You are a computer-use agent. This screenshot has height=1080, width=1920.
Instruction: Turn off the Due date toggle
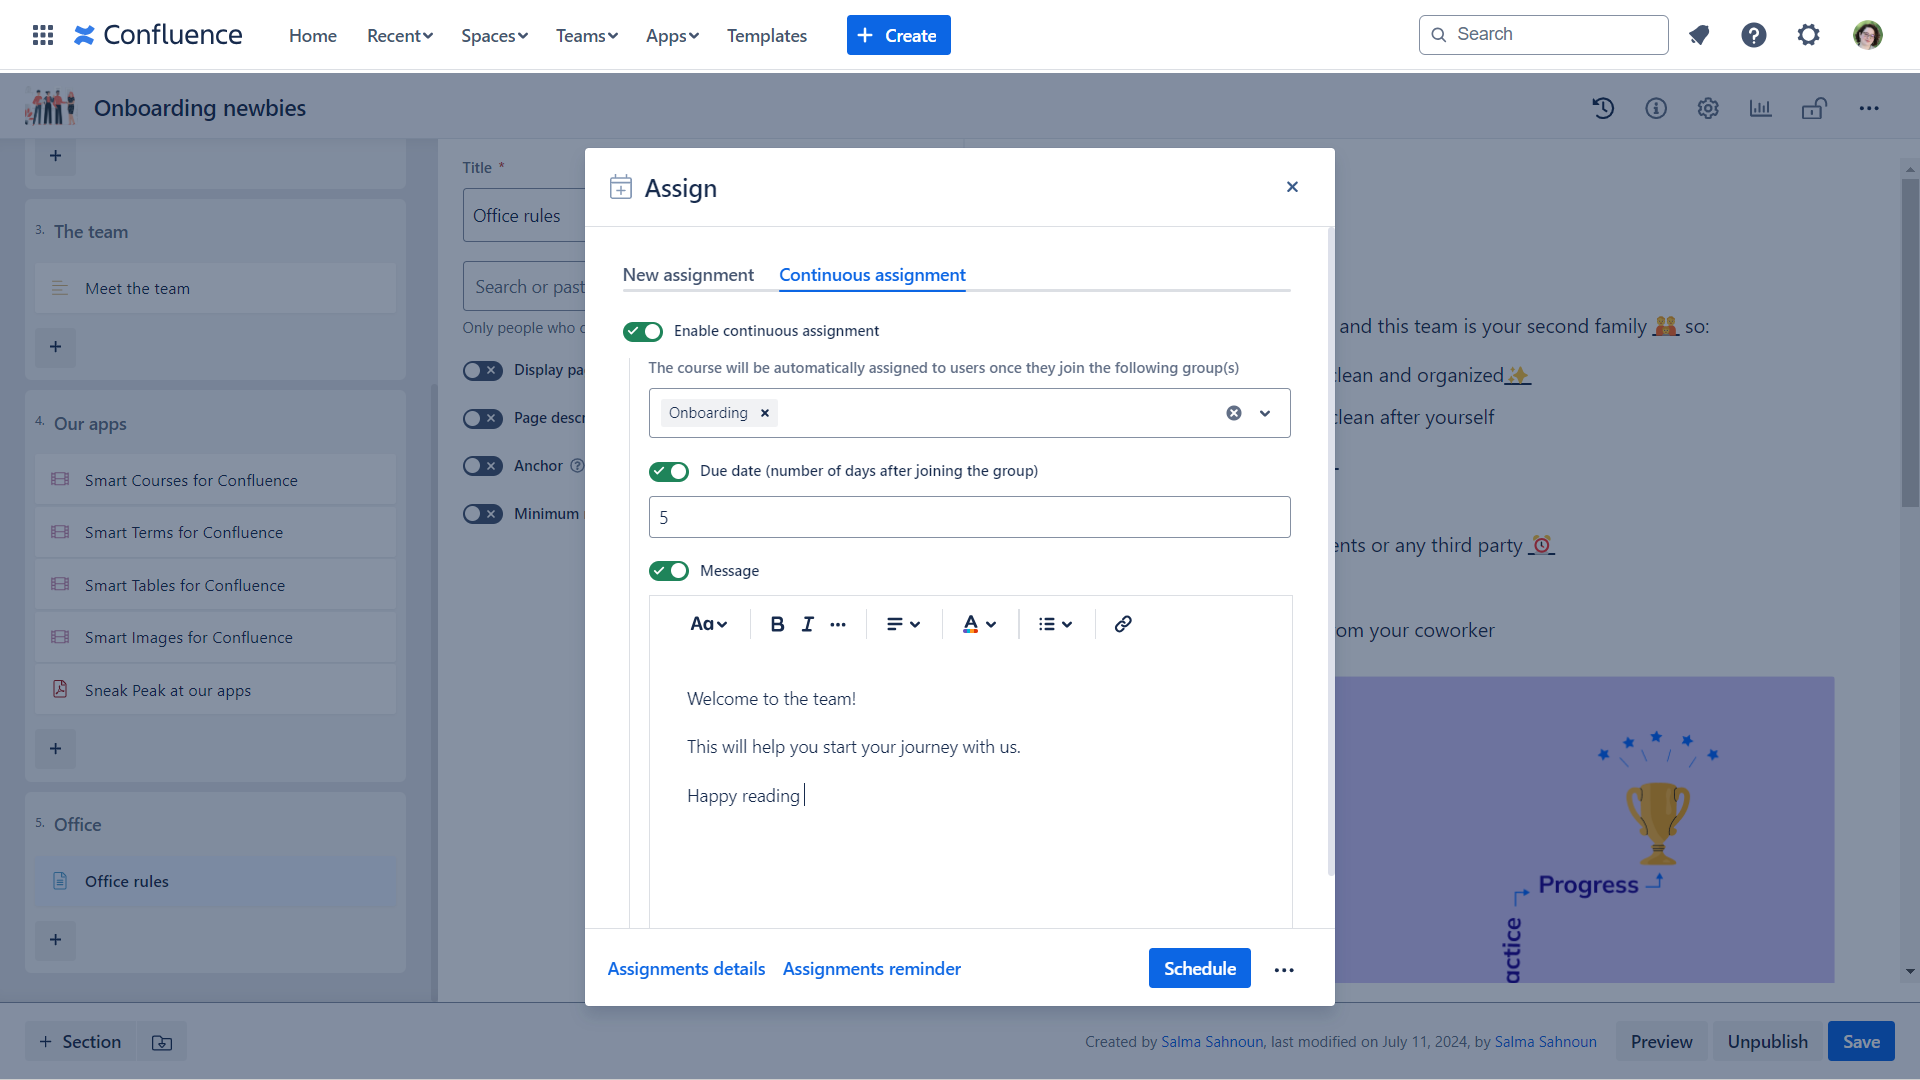[x=669, y=471]
